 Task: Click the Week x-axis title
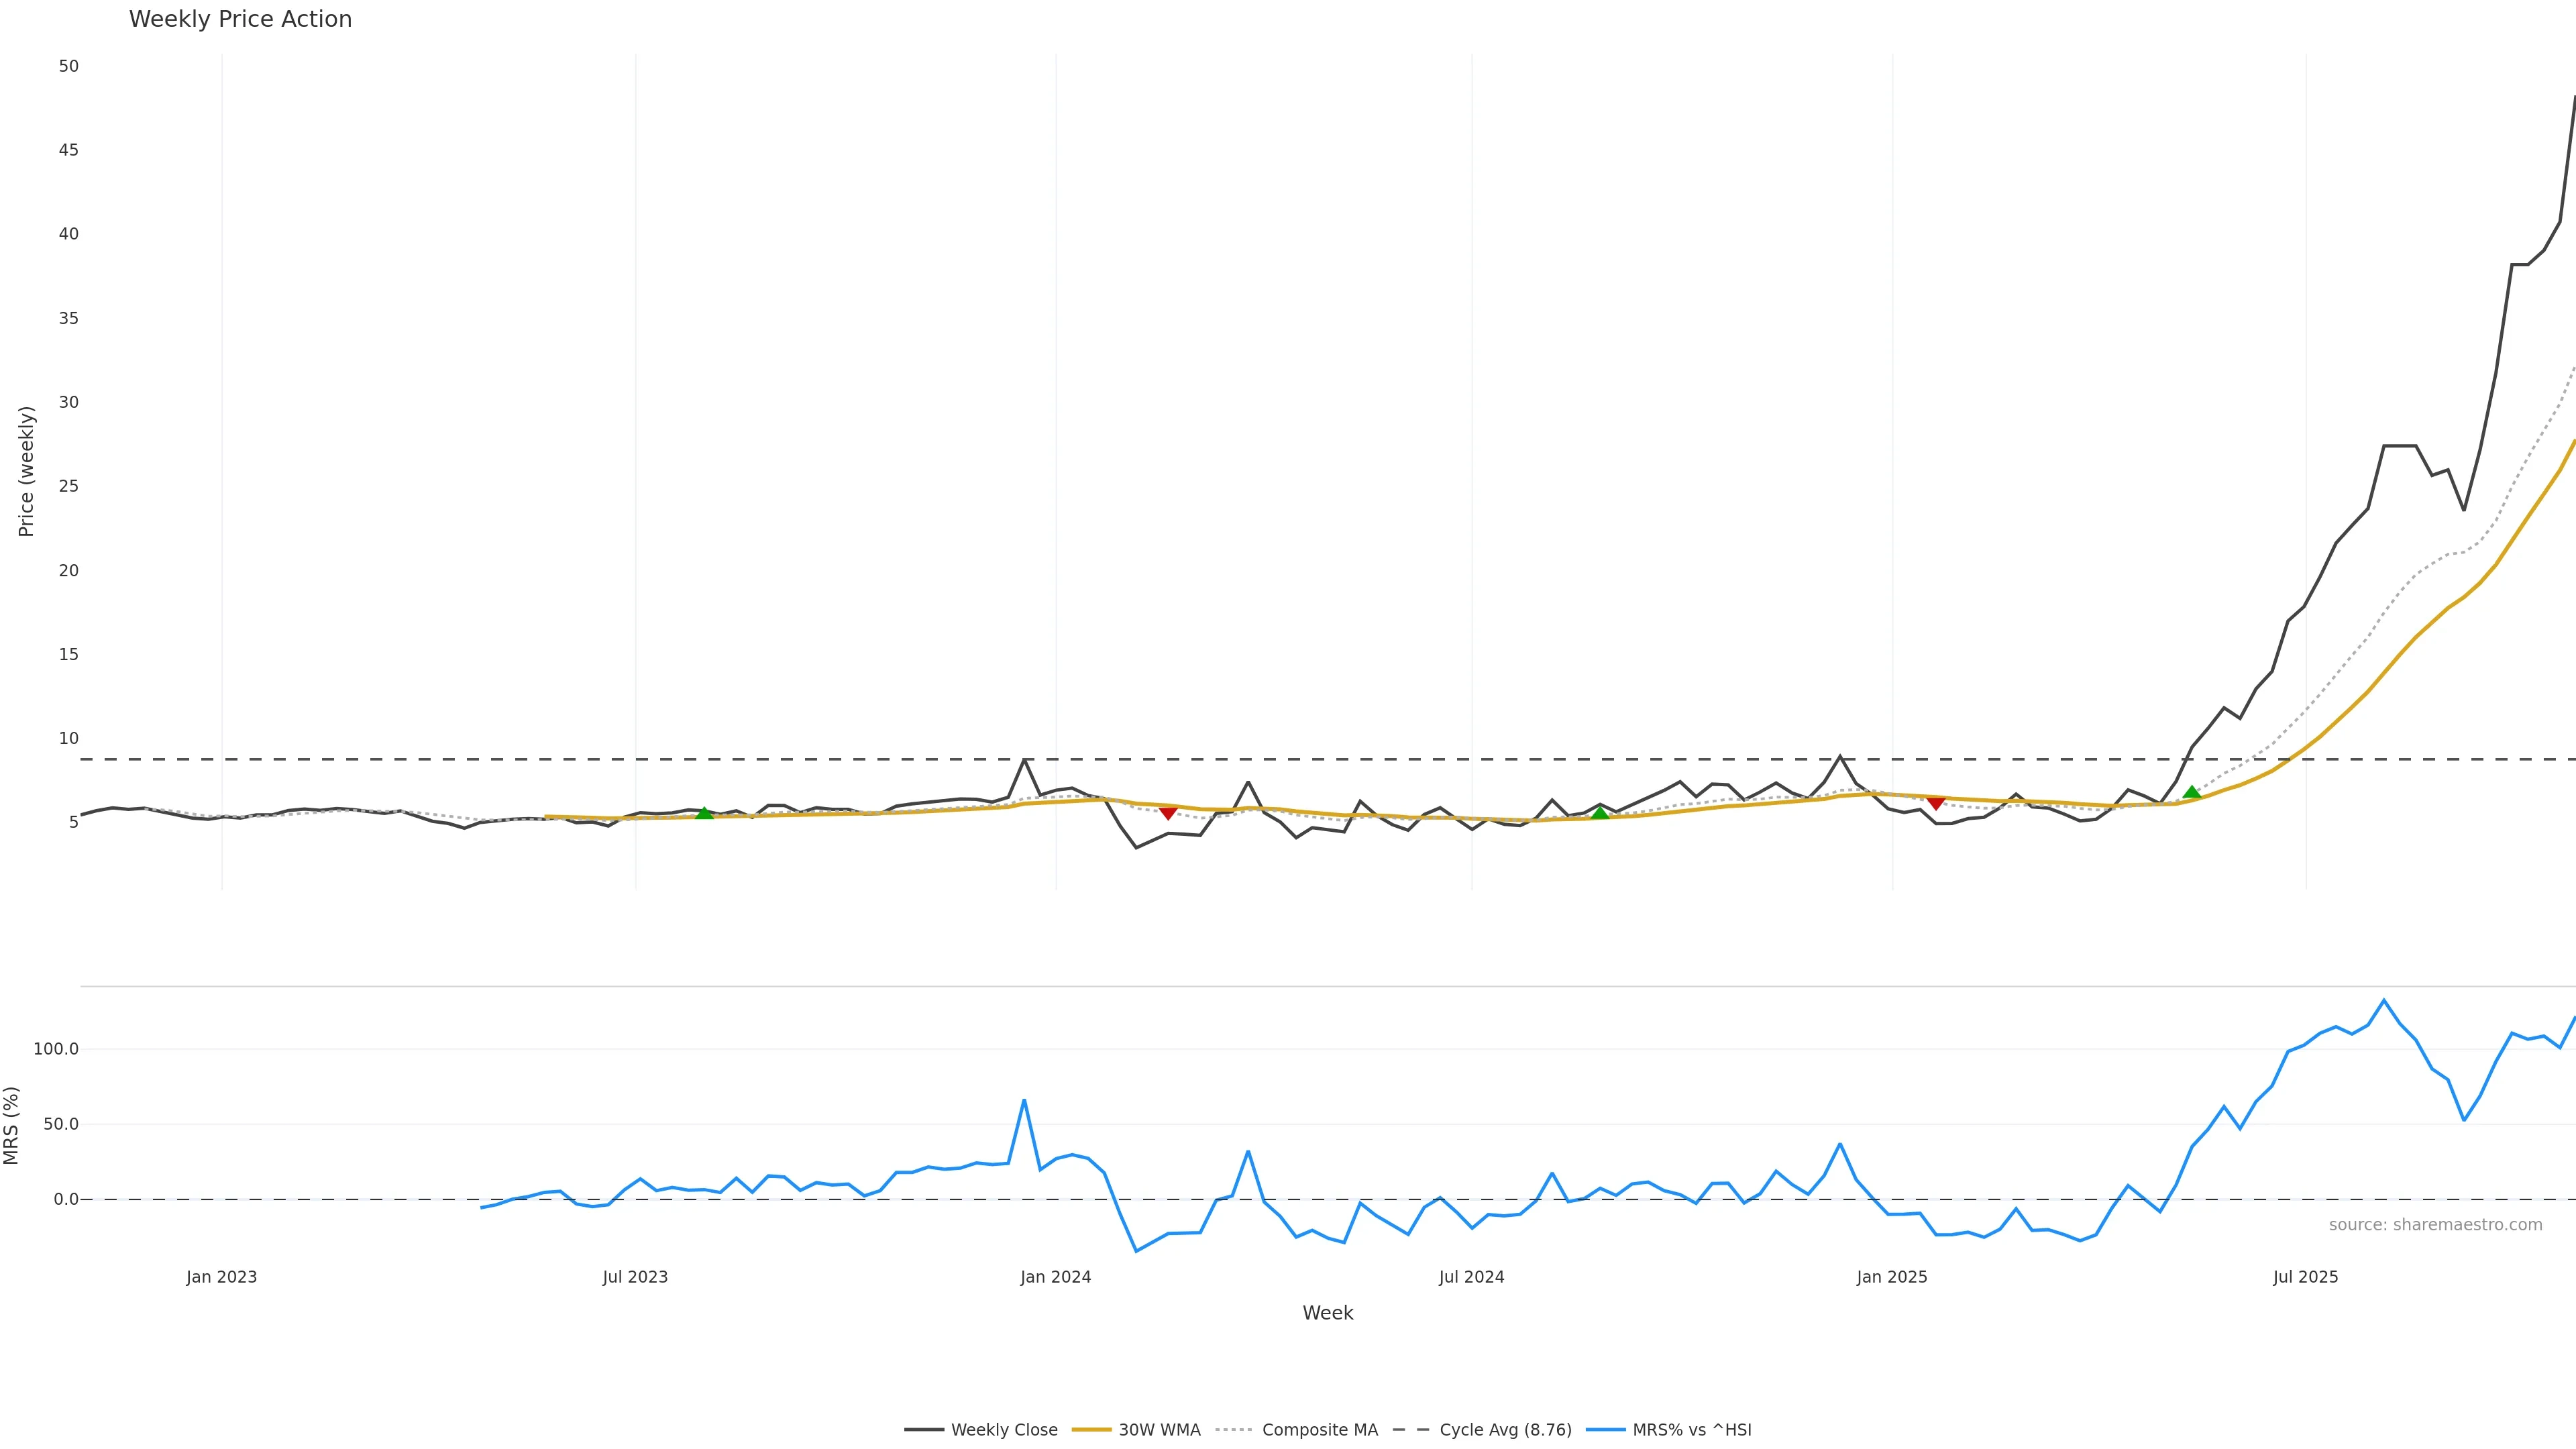[1327, 1313]
